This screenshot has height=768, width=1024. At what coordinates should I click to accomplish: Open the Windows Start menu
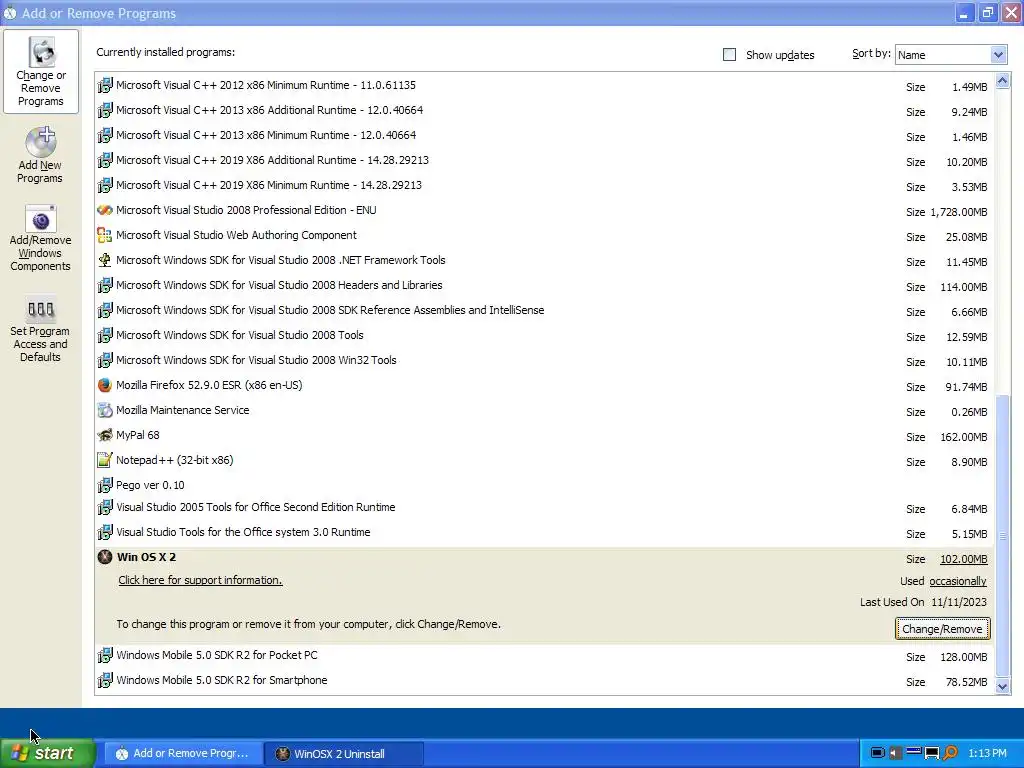(x=48, y=753)
